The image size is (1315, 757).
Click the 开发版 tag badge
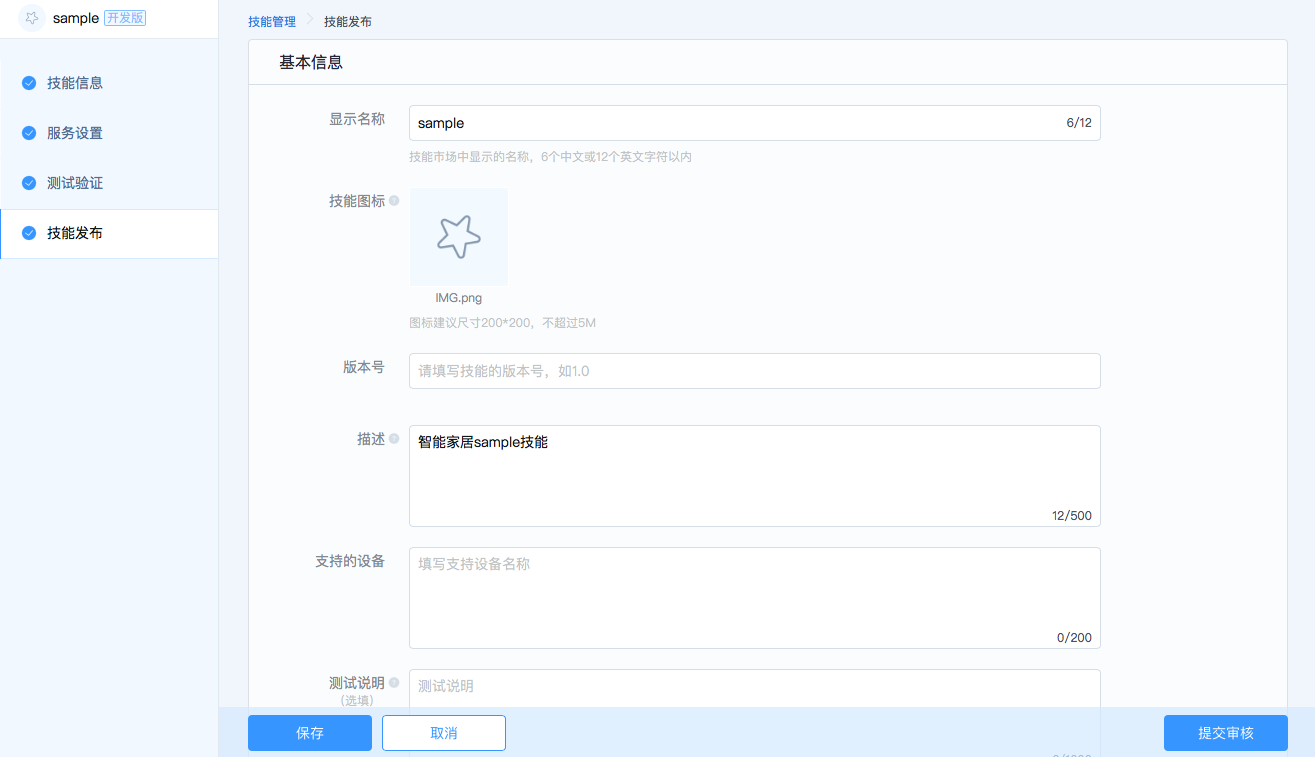coord(125,18)
